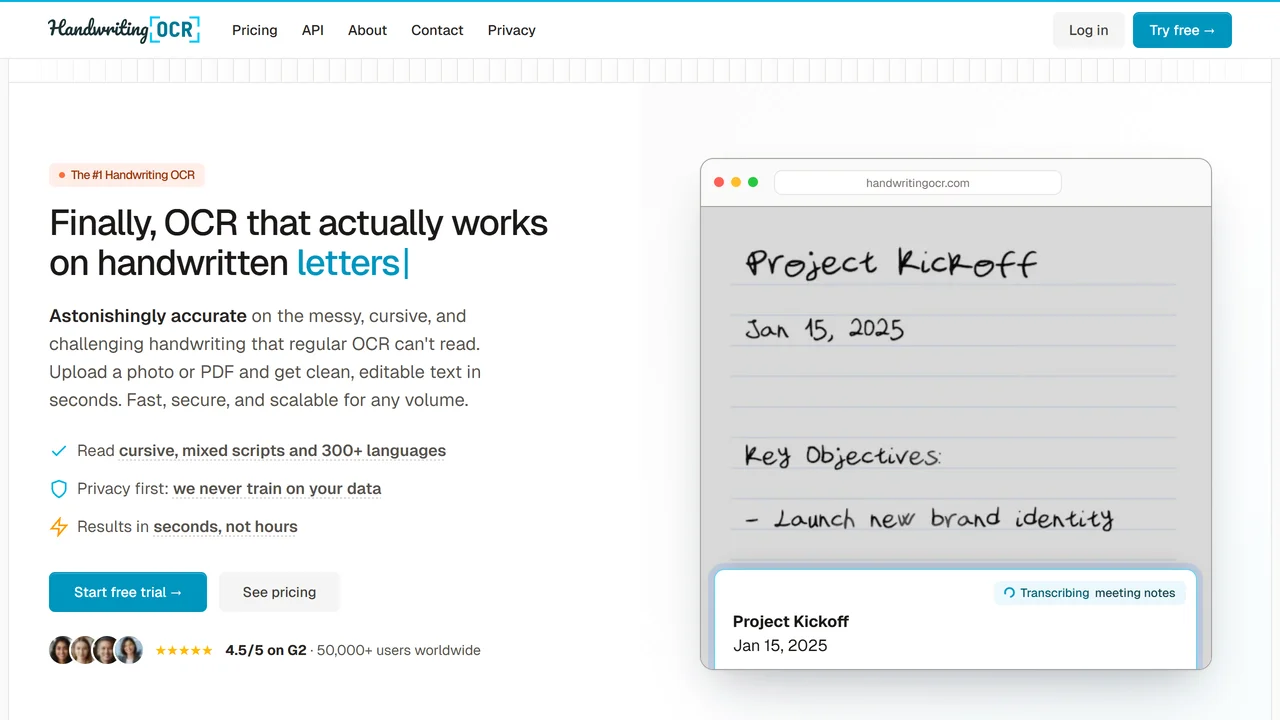Click the handwritten 'Project Kickoff' title
This screenshot has height=720, width=1280.
pyautogui.click(x=891, y=262)
